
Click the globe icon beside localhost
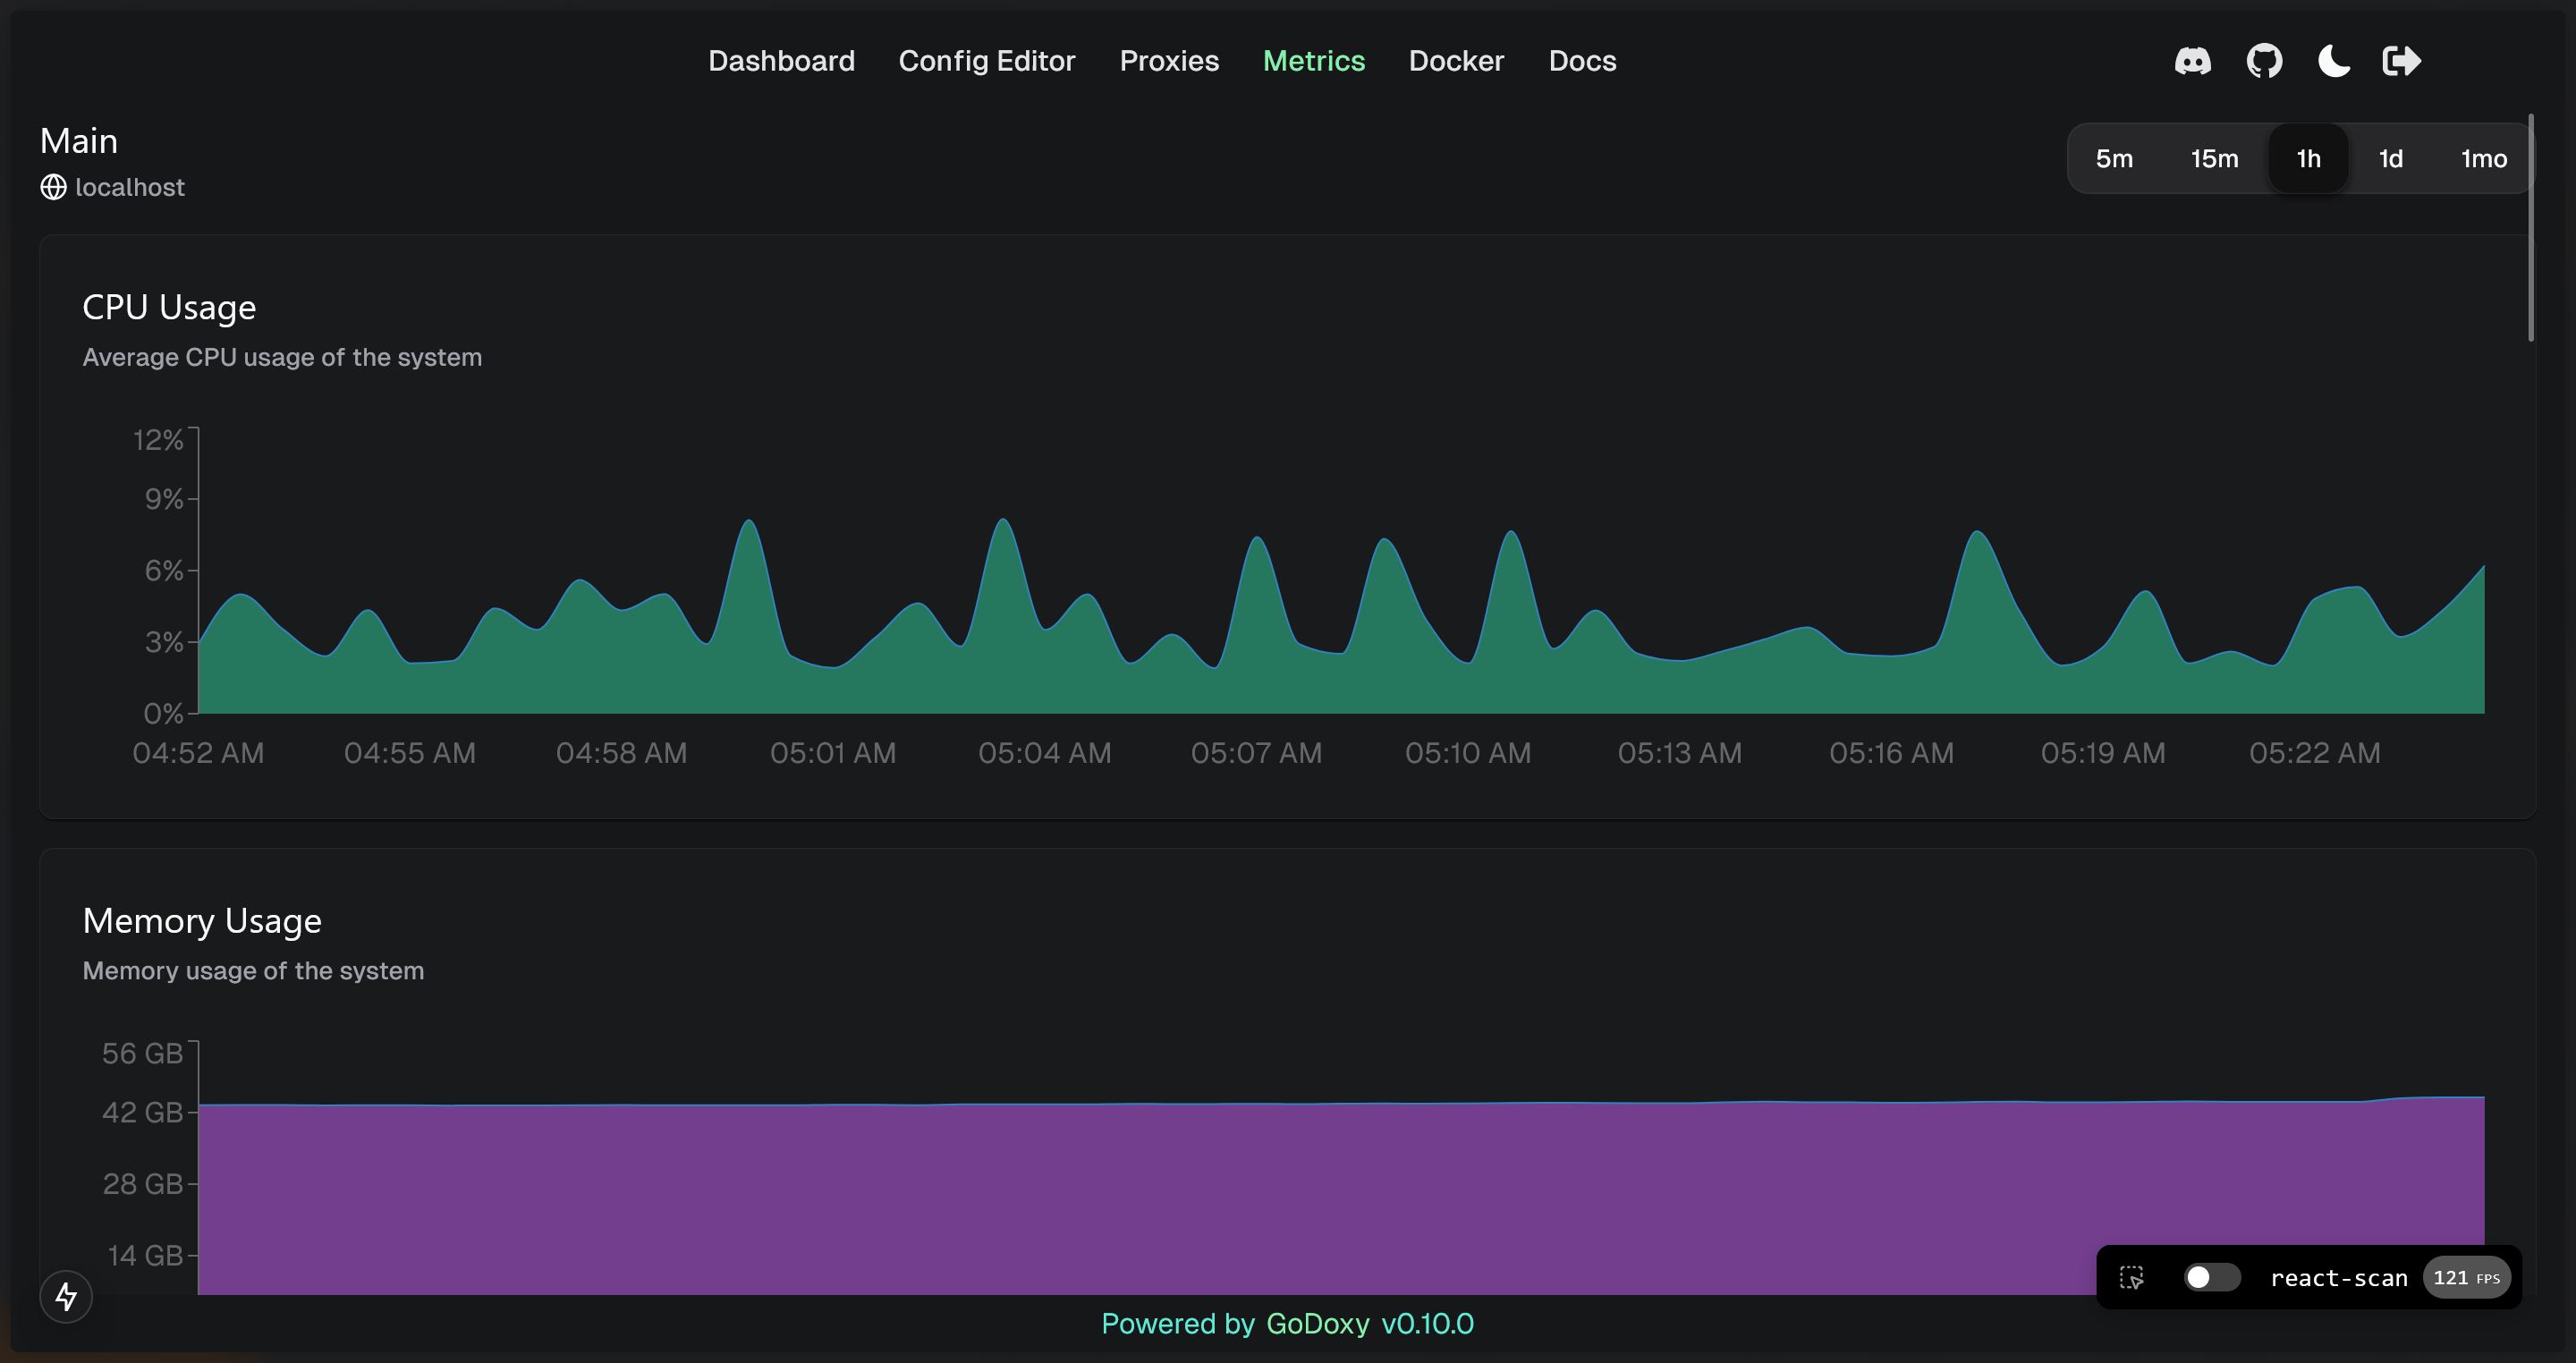[x=53, y=187]
